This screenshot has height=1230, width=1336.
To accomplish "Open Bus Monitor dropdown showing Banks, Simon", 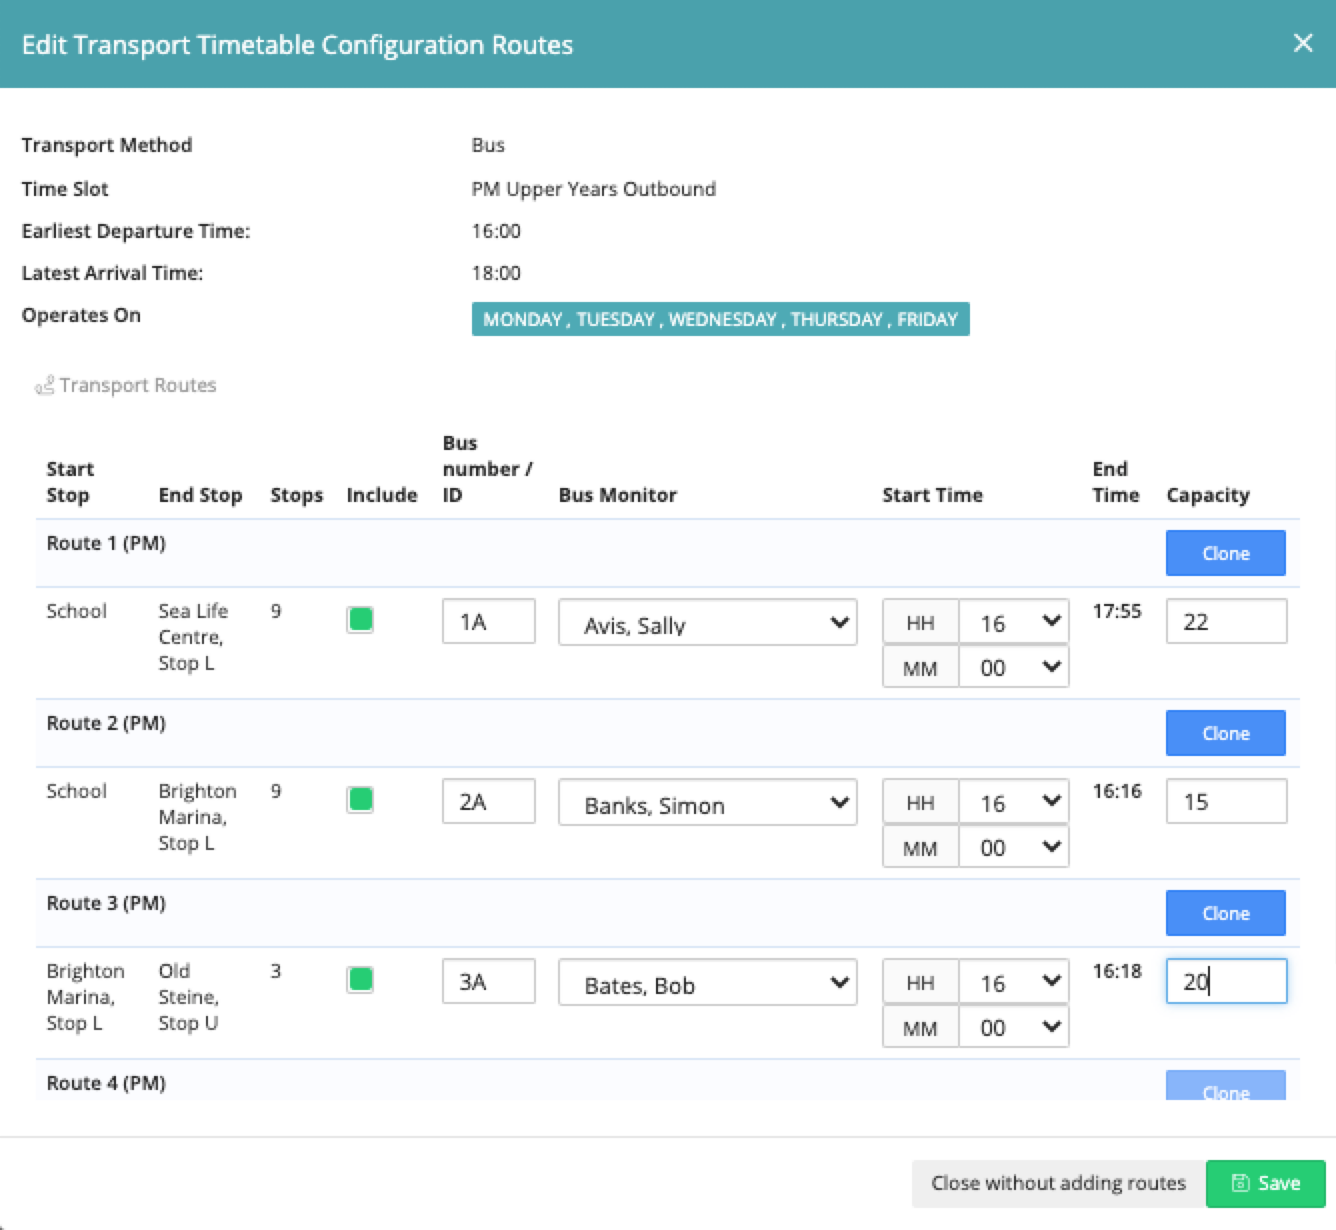I will click(x=707, y=802).
